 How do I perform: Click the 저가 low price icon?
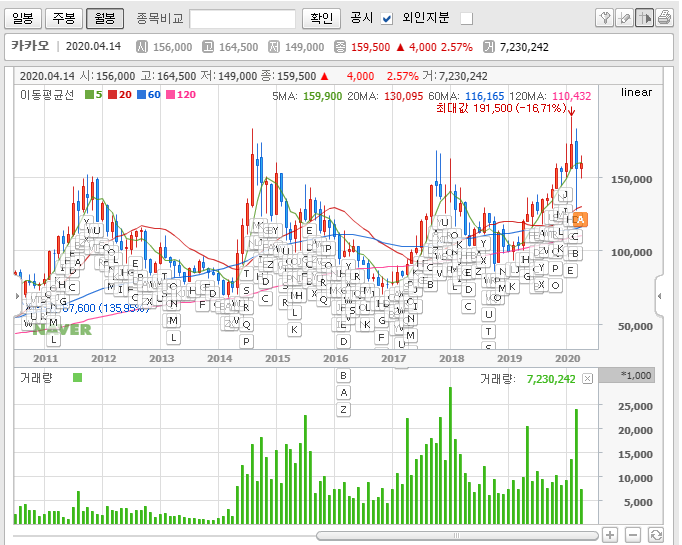[x=274, y=47]
